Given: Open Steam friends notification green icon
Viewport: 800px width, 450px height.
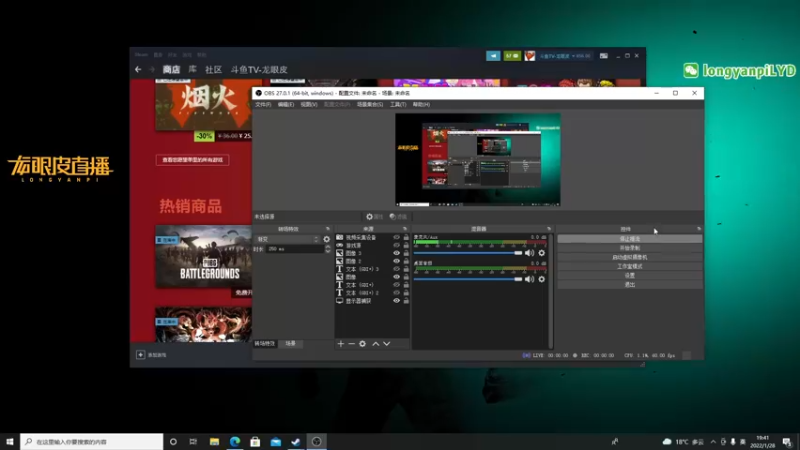Looking at the screenshot, I should coord(512,56).
